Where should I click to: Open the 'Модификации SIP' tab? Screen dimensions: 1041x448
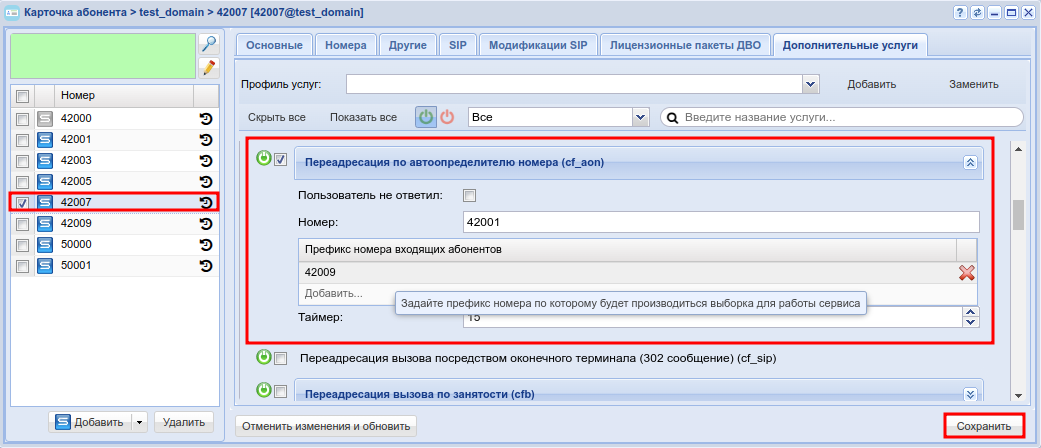538,45
